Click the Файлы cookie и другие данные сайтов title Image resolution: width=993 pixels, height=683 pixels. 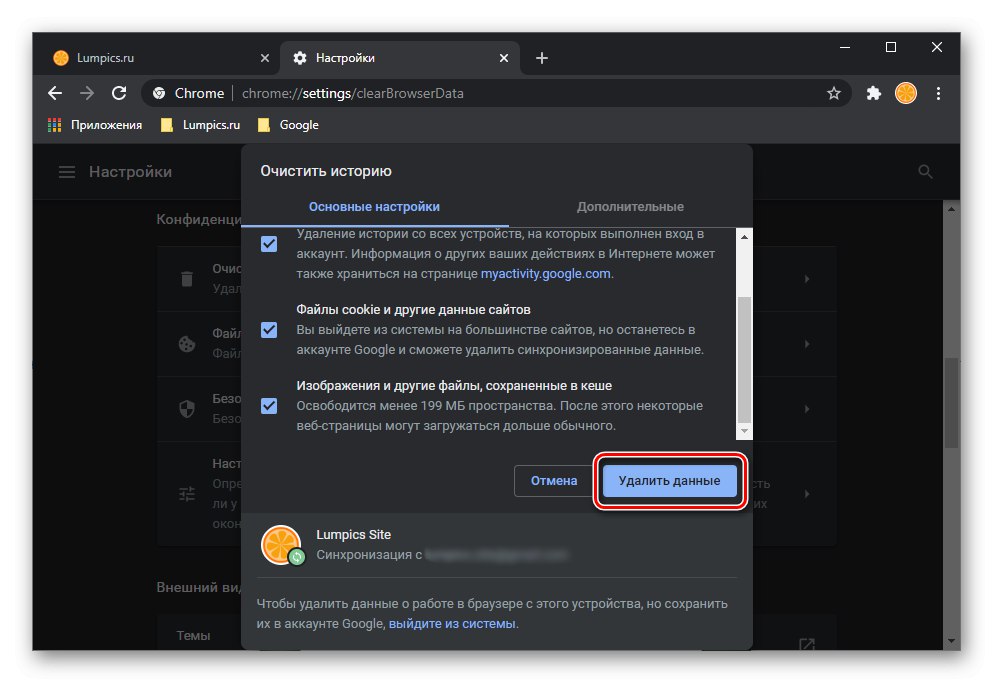pos(414,310)
